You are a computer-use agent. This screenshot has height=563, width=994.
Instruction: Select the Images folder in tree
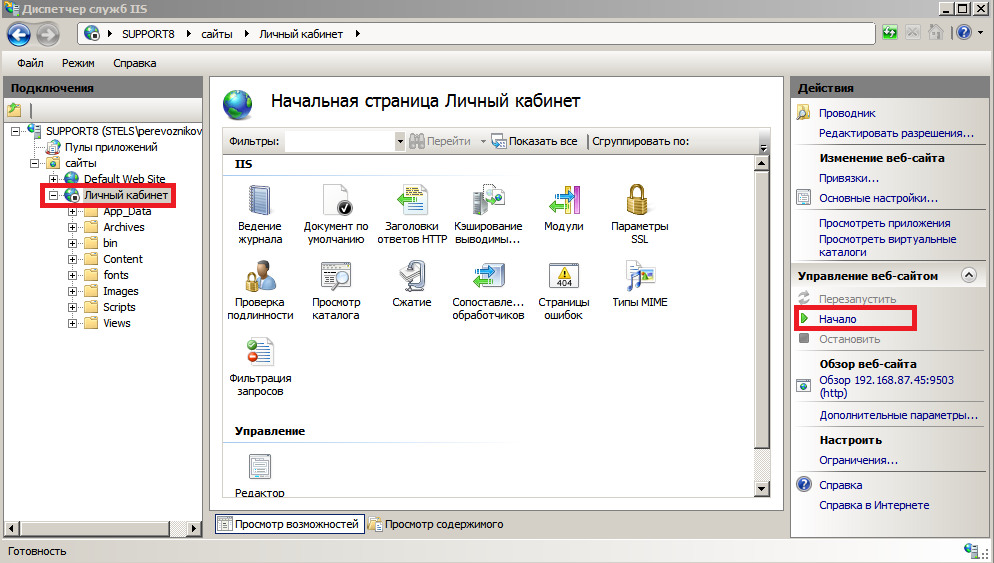pyautogui.click(x=120, y=291)
